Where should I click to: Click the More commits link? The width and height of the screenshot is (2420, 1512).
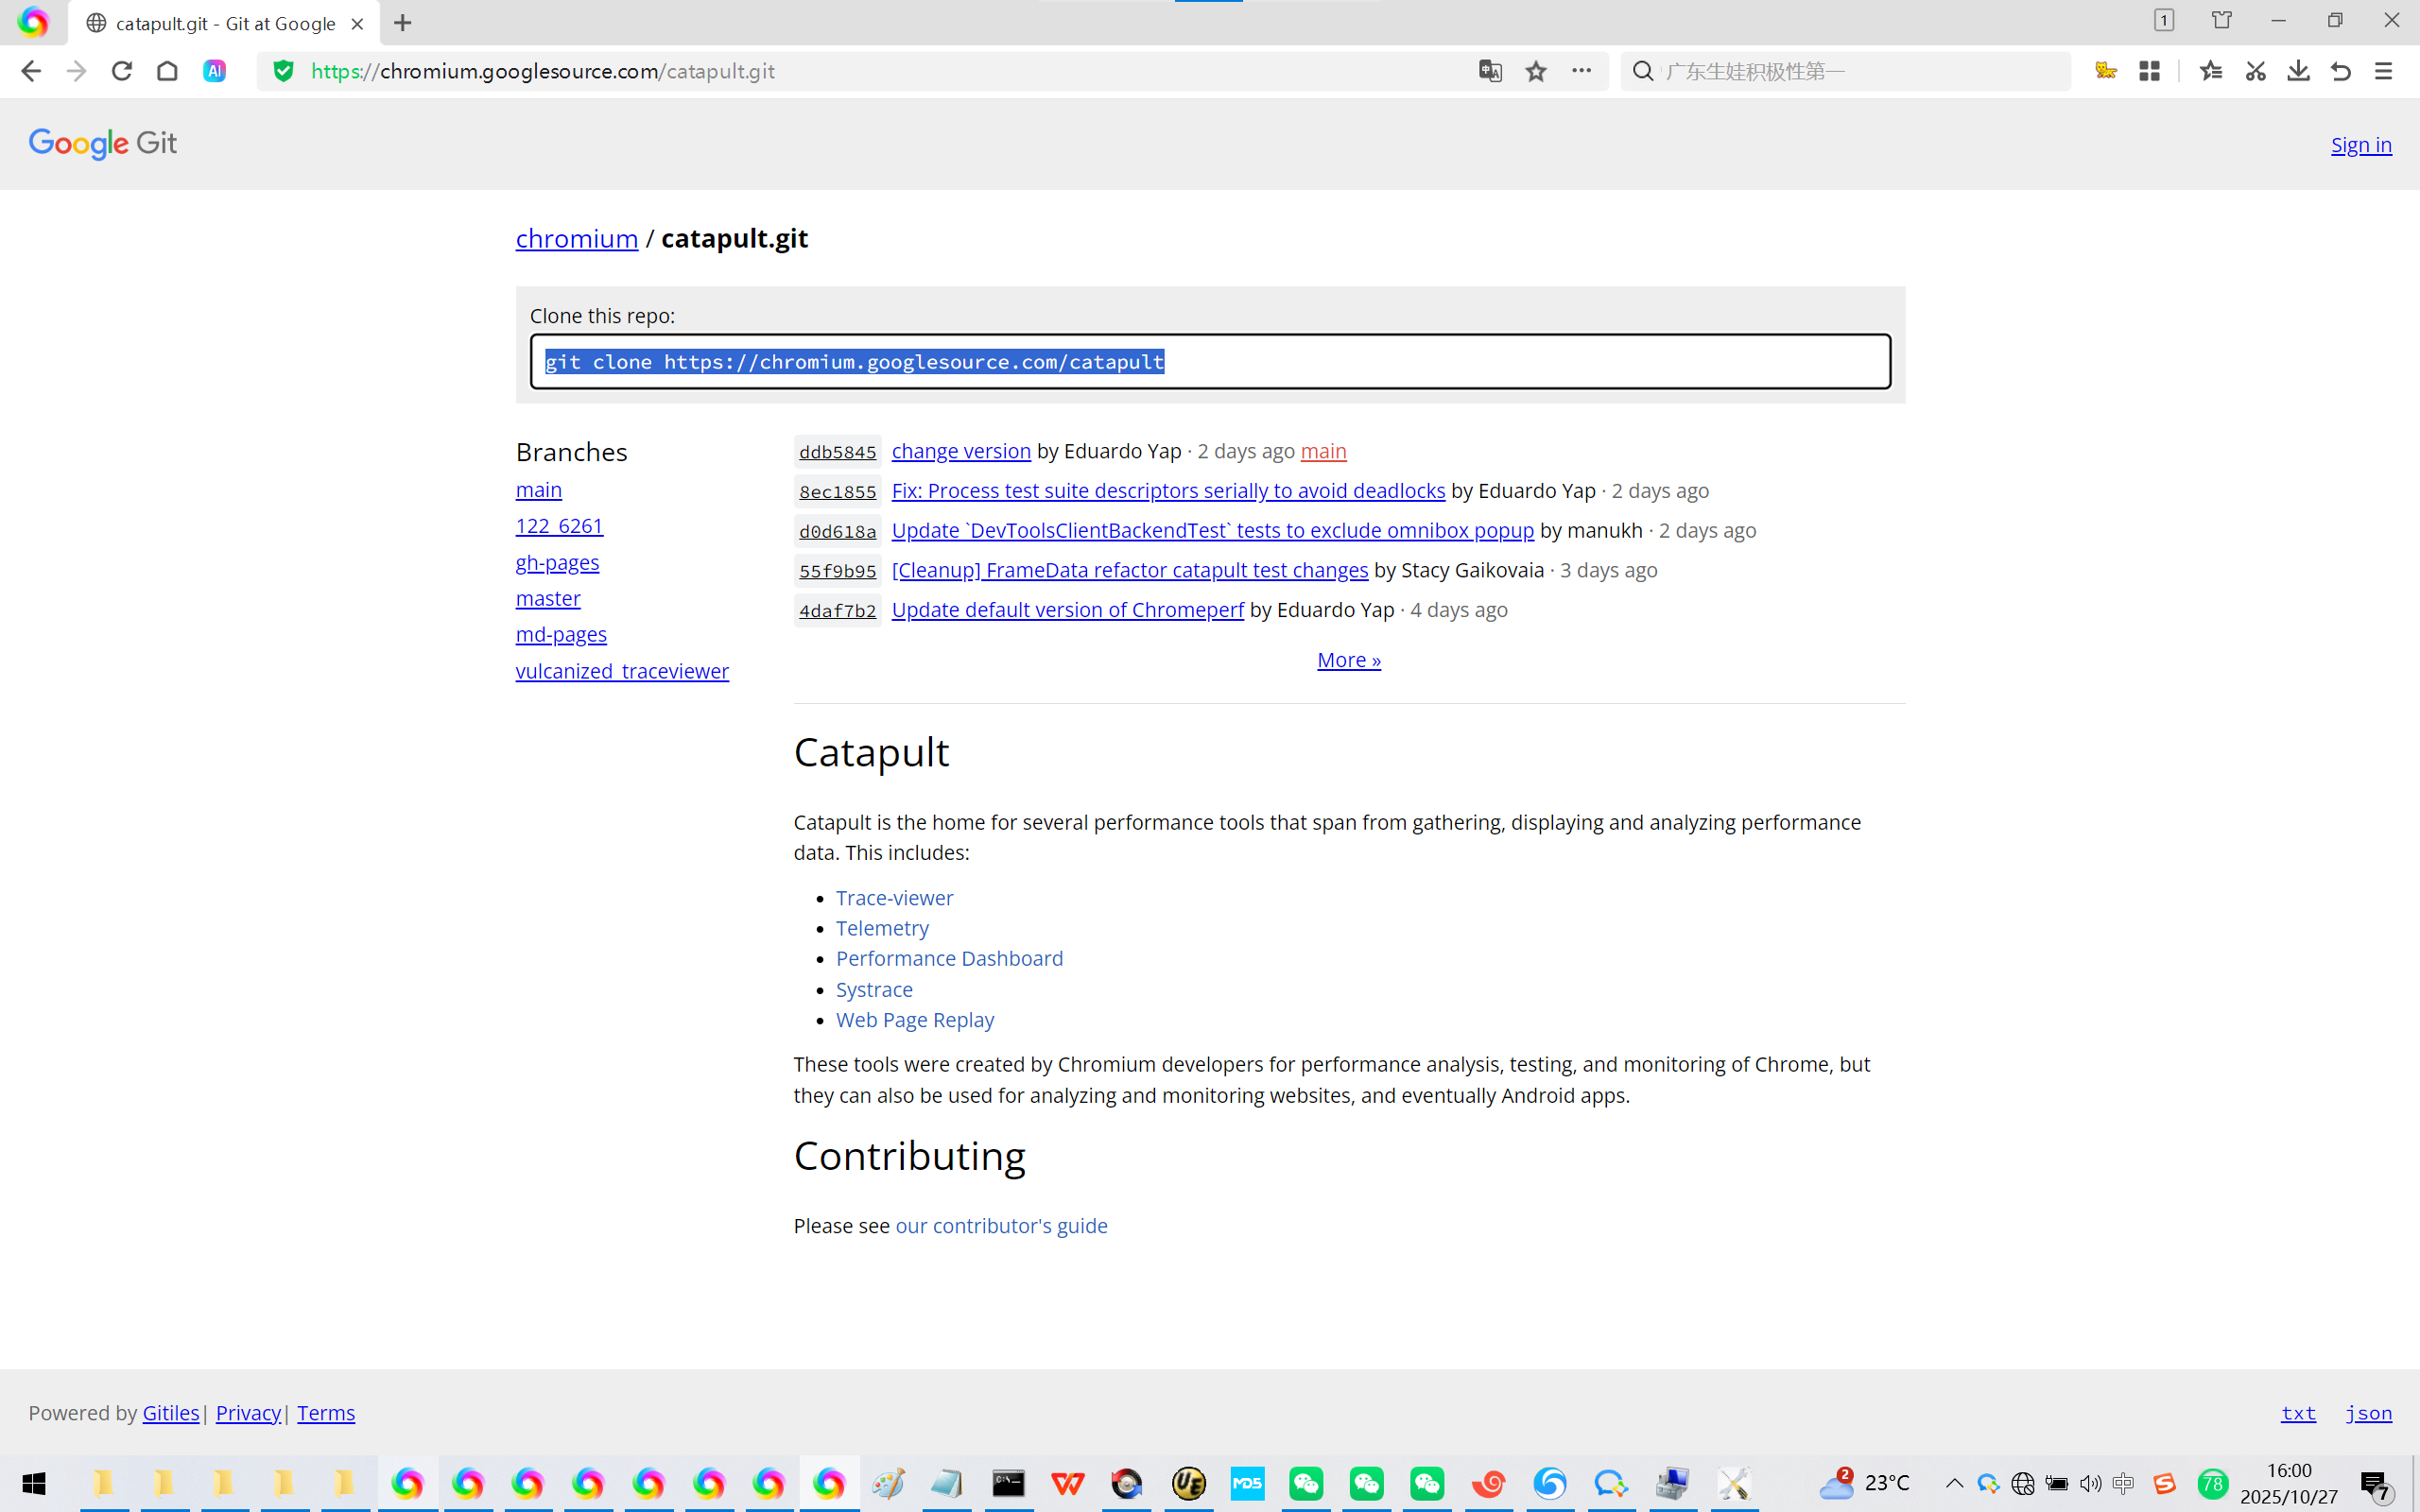(x=1348, y=660)
